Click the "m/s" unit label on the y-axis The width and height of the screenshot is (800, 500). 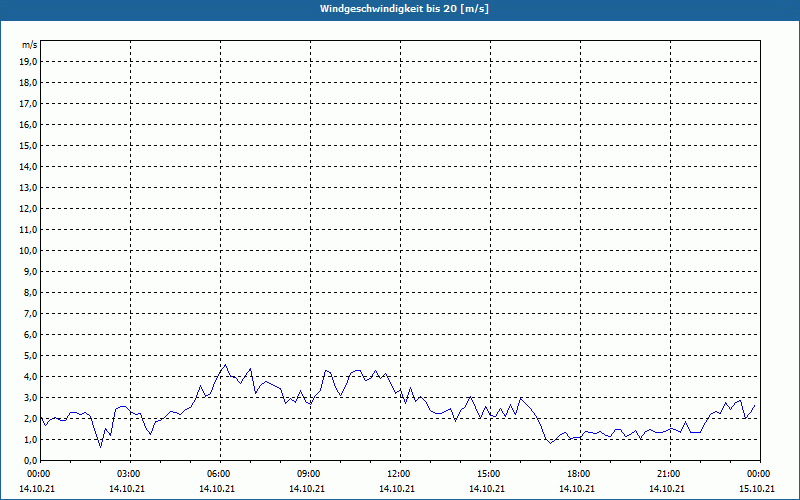[x=30, y=45]
